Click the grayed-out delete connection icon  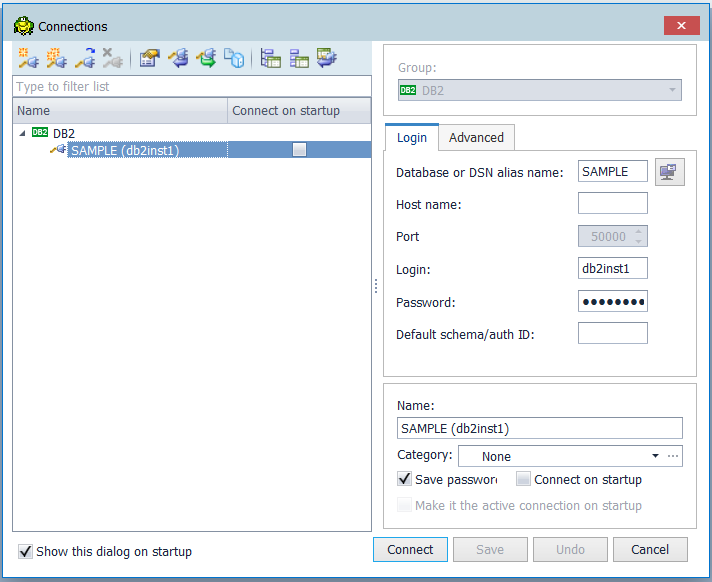[112, 59]
